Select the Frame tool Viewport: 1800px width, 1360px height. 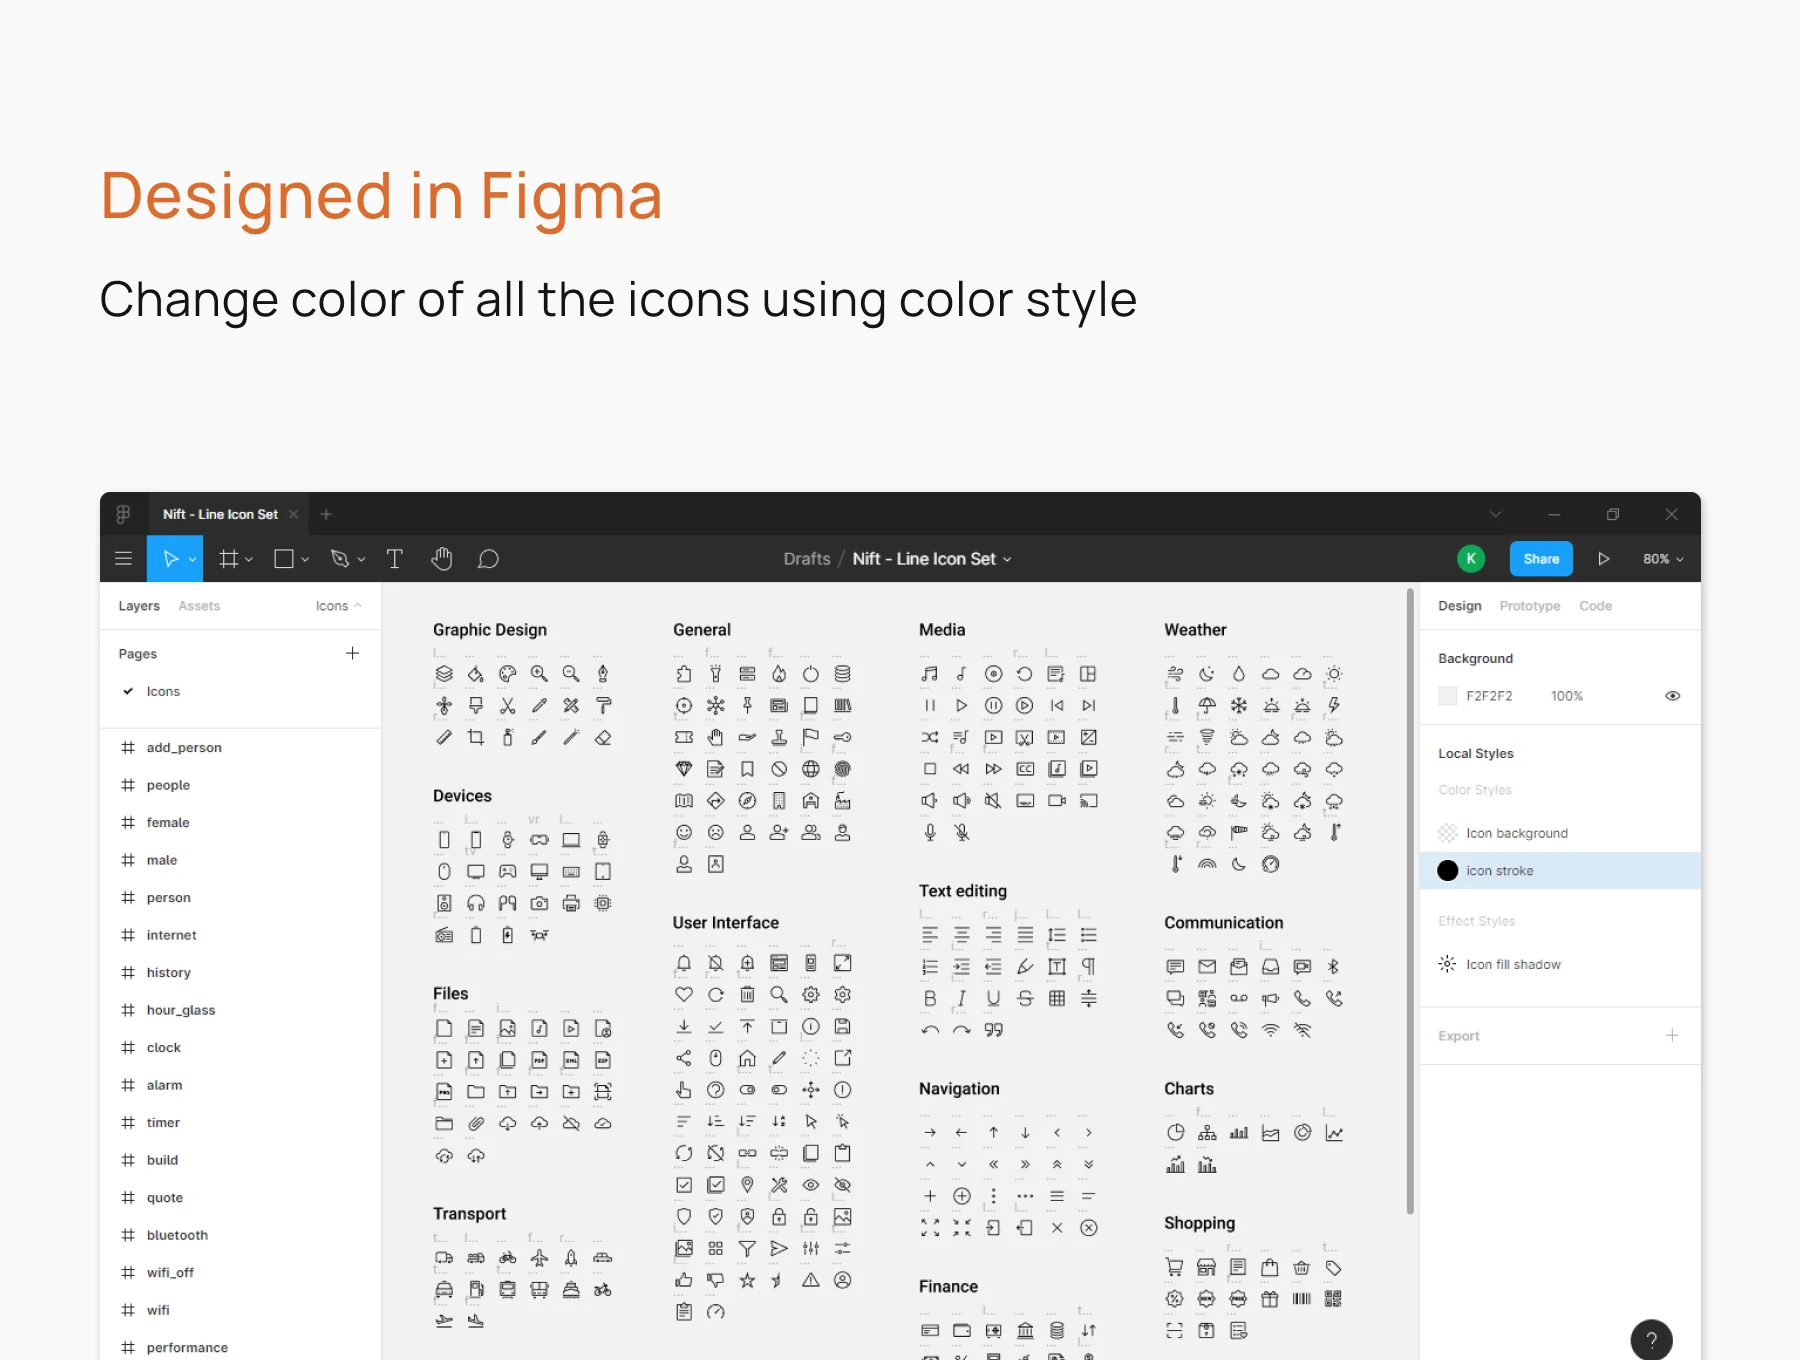229,559
